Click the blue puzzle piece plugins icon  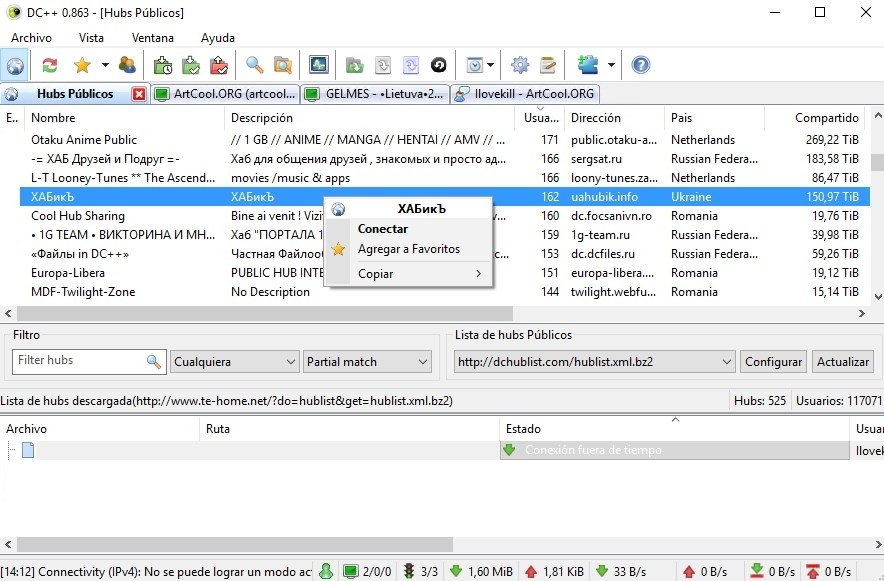[x=588, y=65]
